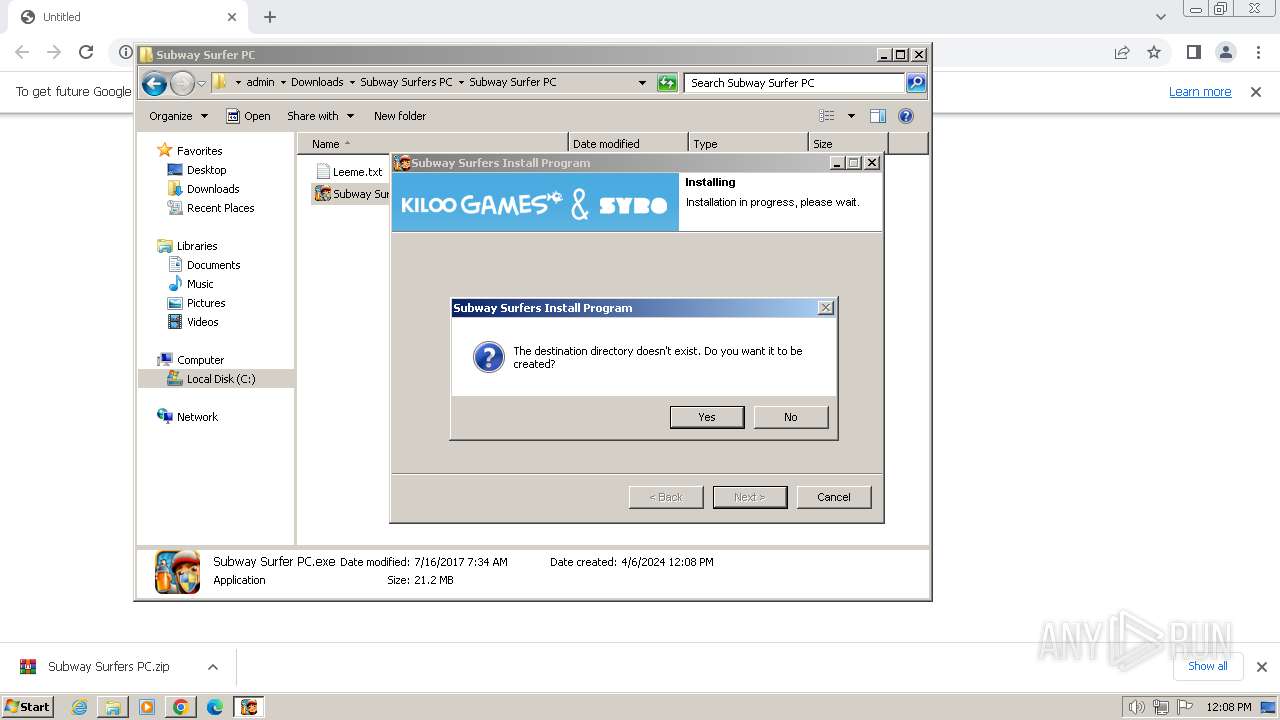Select Network in the navigation pane

click(x=197, y=417)
